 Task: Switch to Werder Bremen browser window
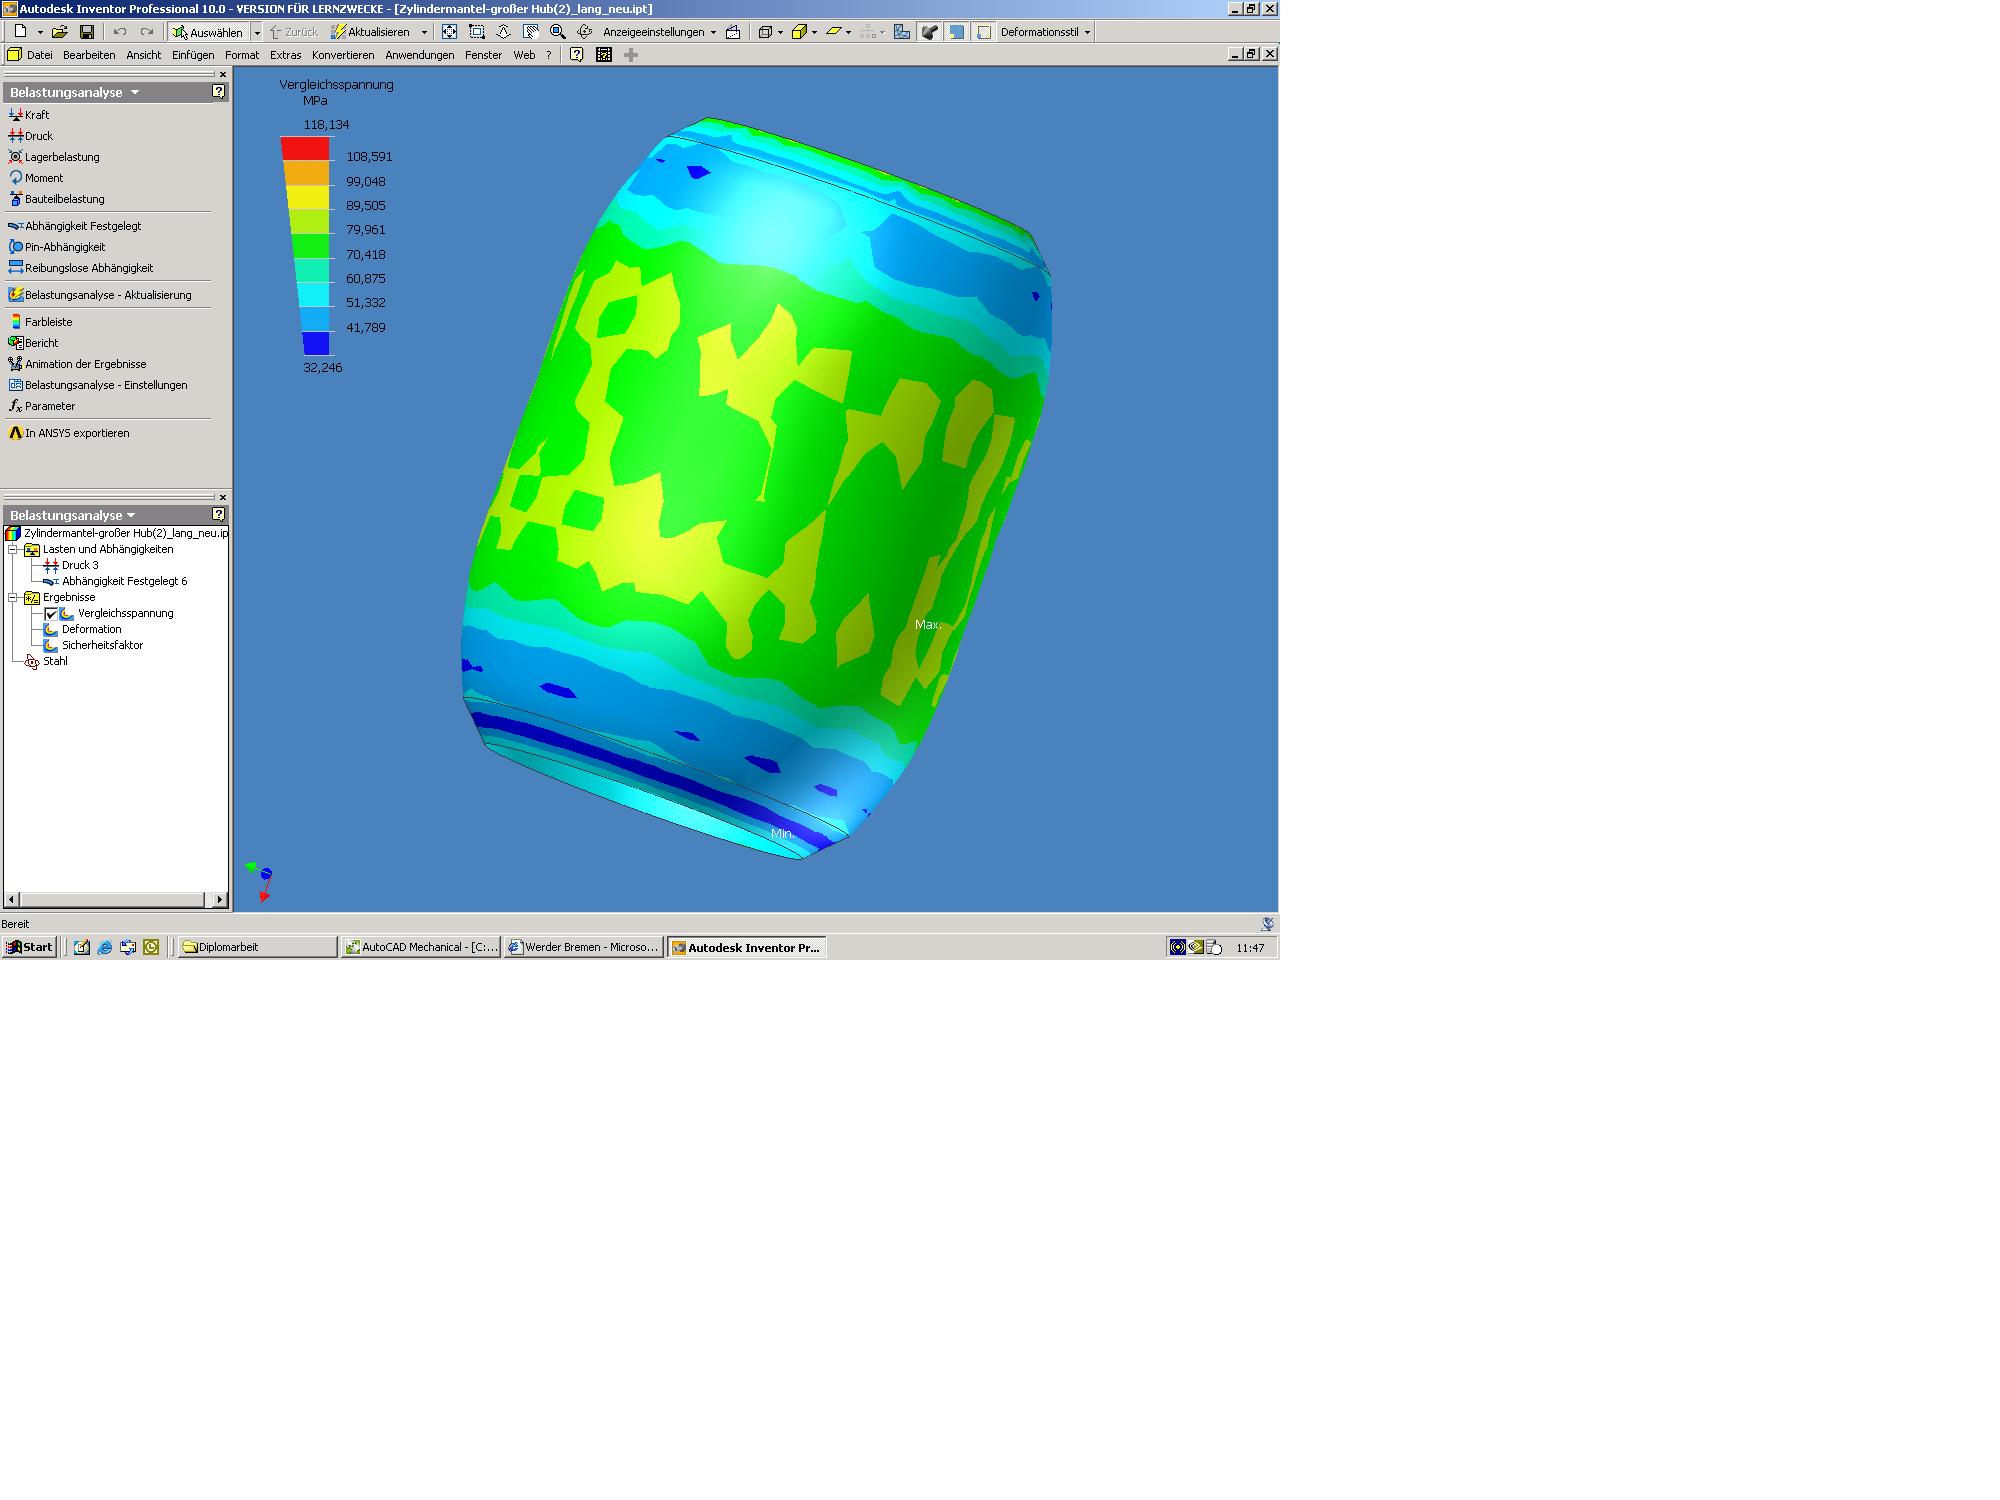pos(584,947)
